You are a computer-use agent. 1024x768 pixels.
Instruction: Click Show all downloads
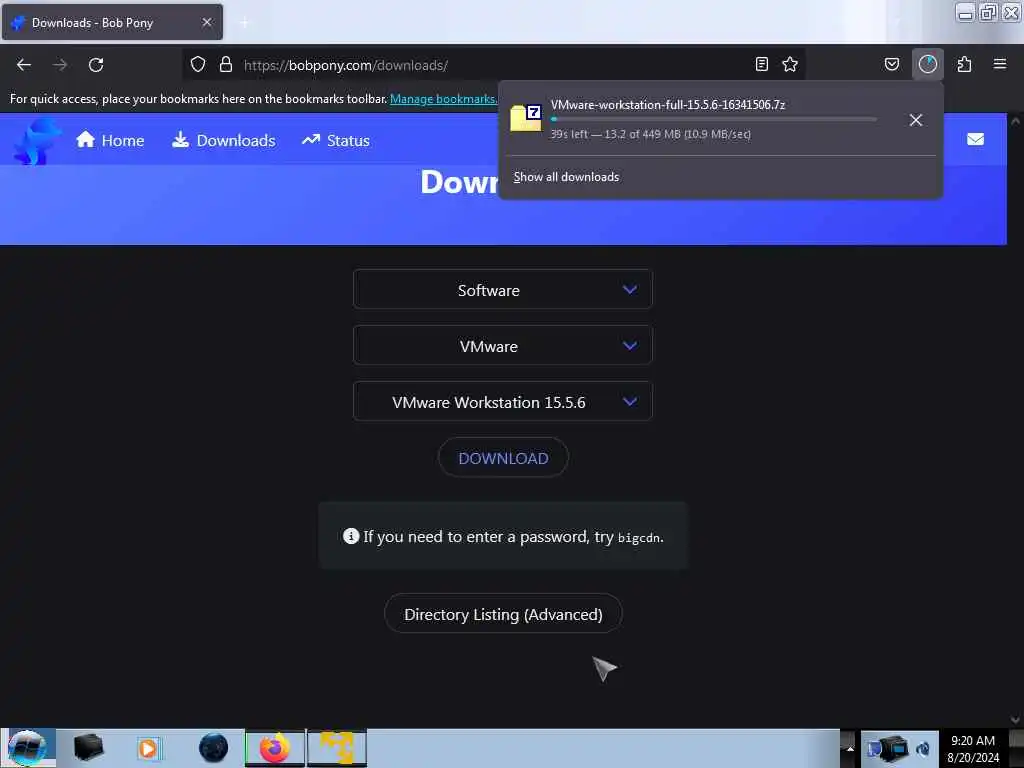(566, 177)
